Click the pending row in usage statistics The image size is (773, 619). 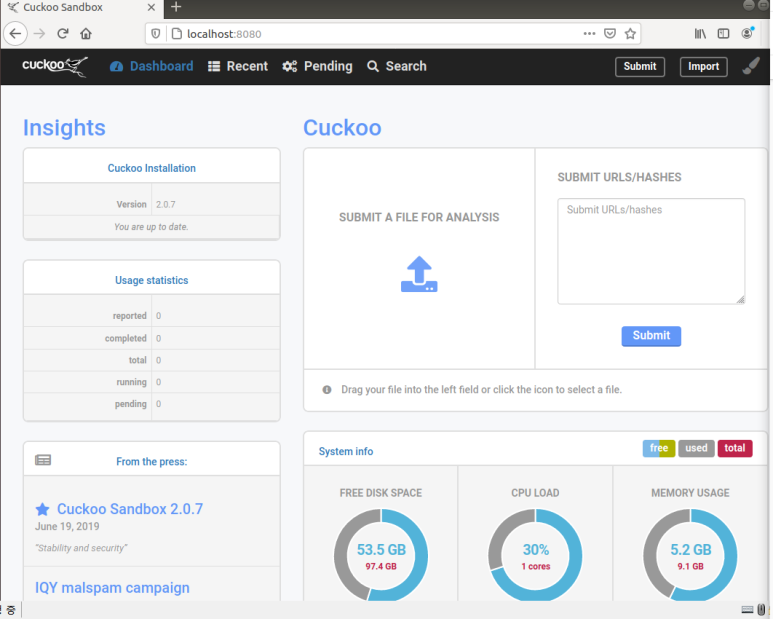coord(152,404)
